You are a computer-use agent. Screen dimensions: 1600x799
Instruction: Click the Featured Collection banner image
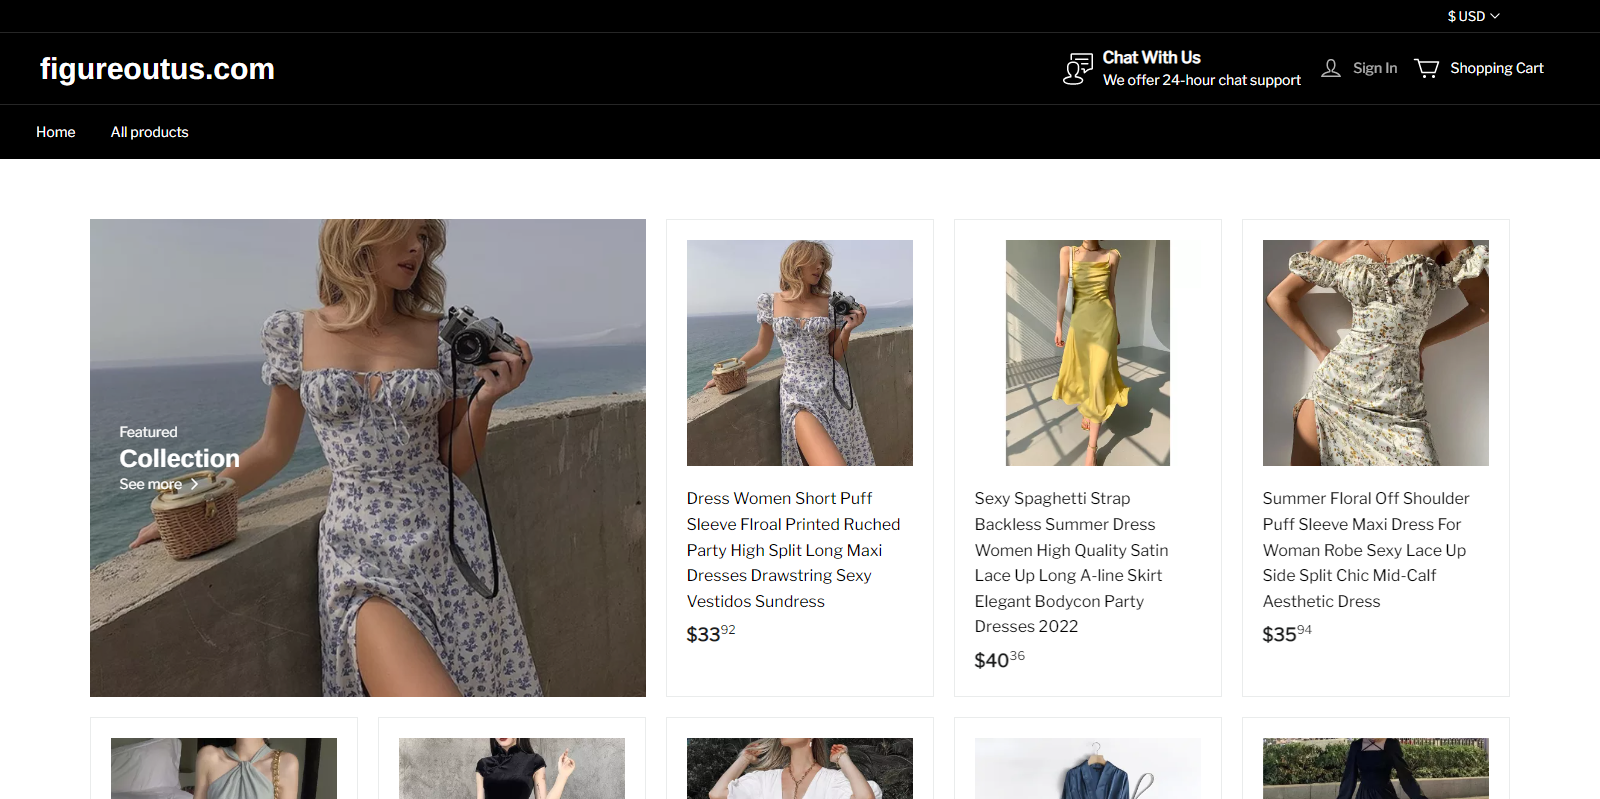coord(368,458)
